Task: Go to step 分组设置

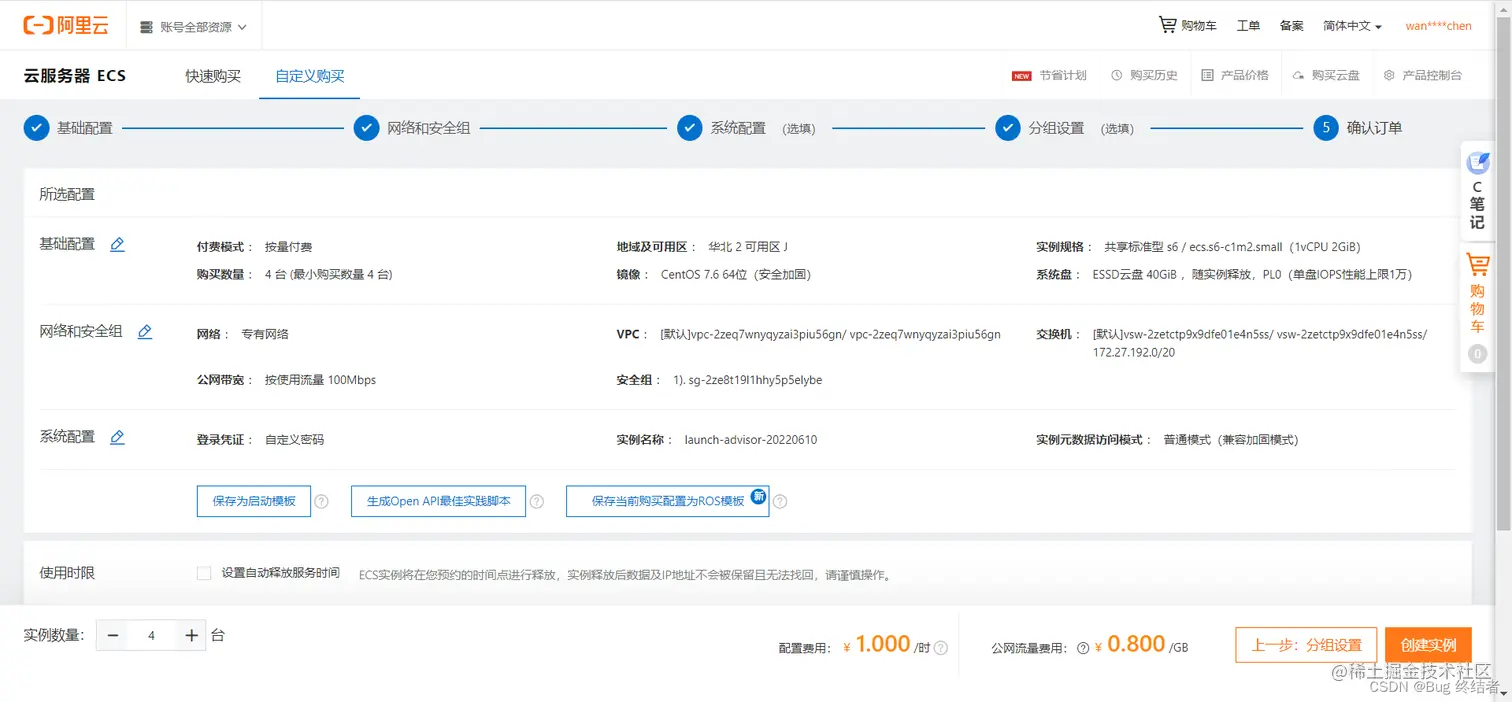Action: click(1065, 128)
